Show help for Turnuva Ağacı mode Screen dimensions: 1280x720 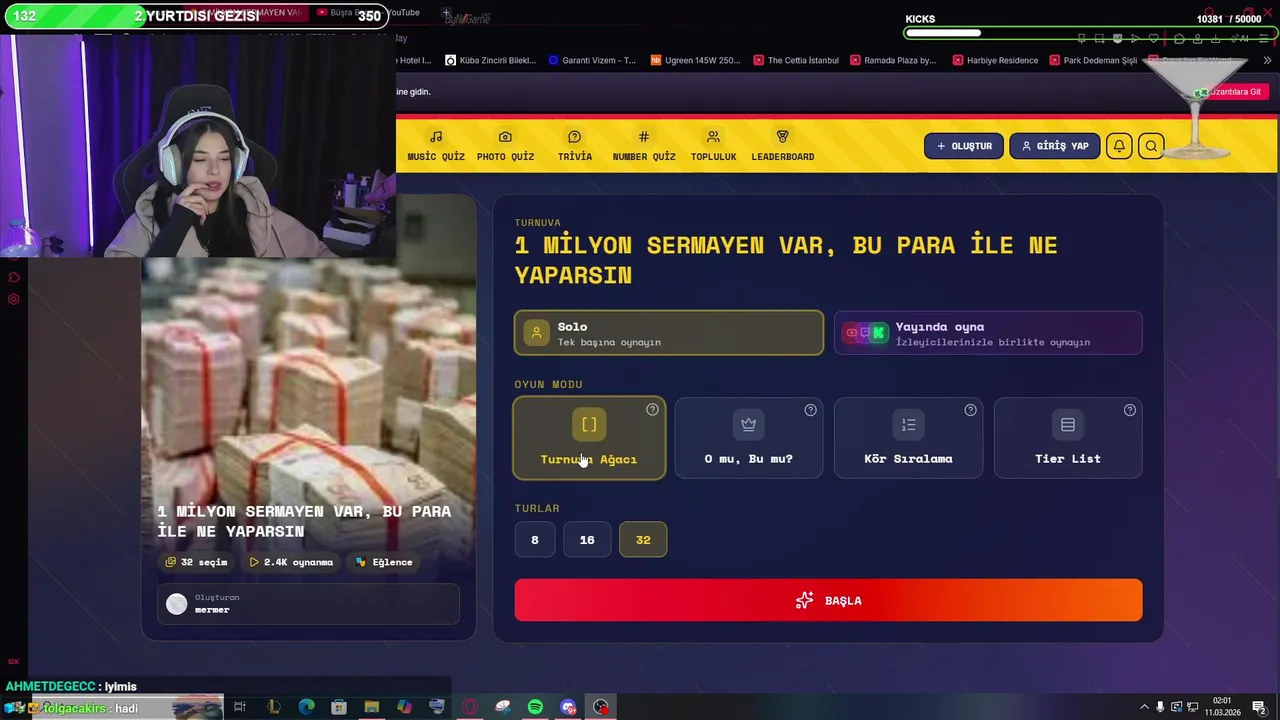click(x=652, y=410)
